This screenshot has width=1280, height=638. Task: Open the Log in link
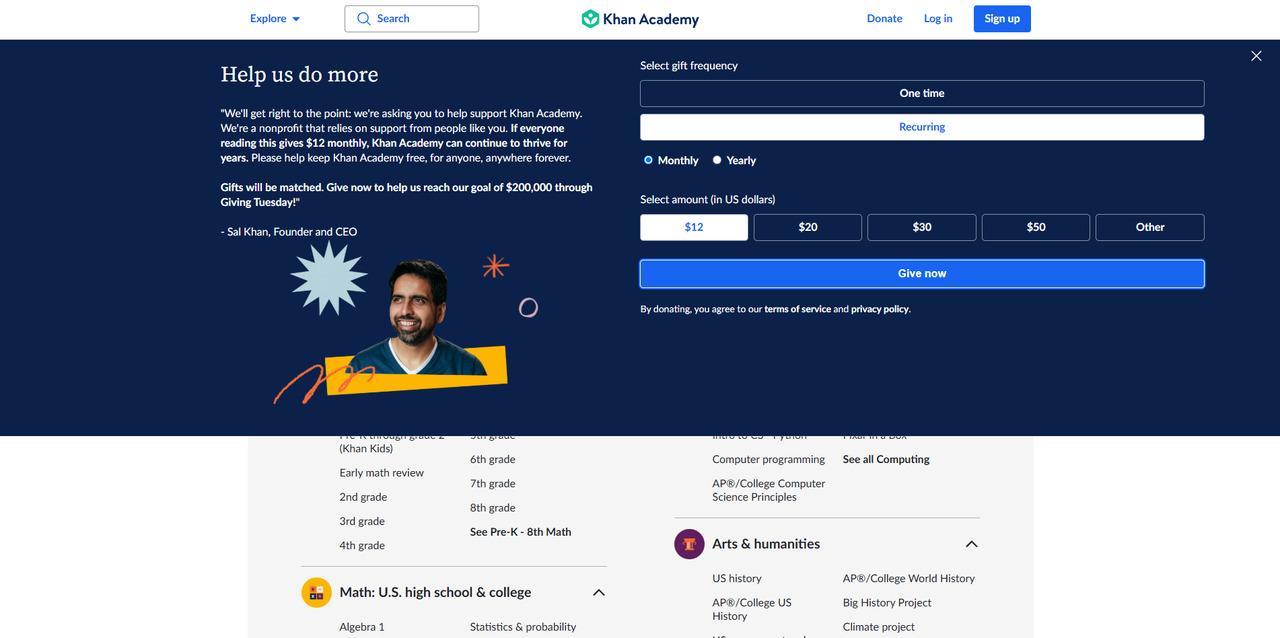click(938, 19)
